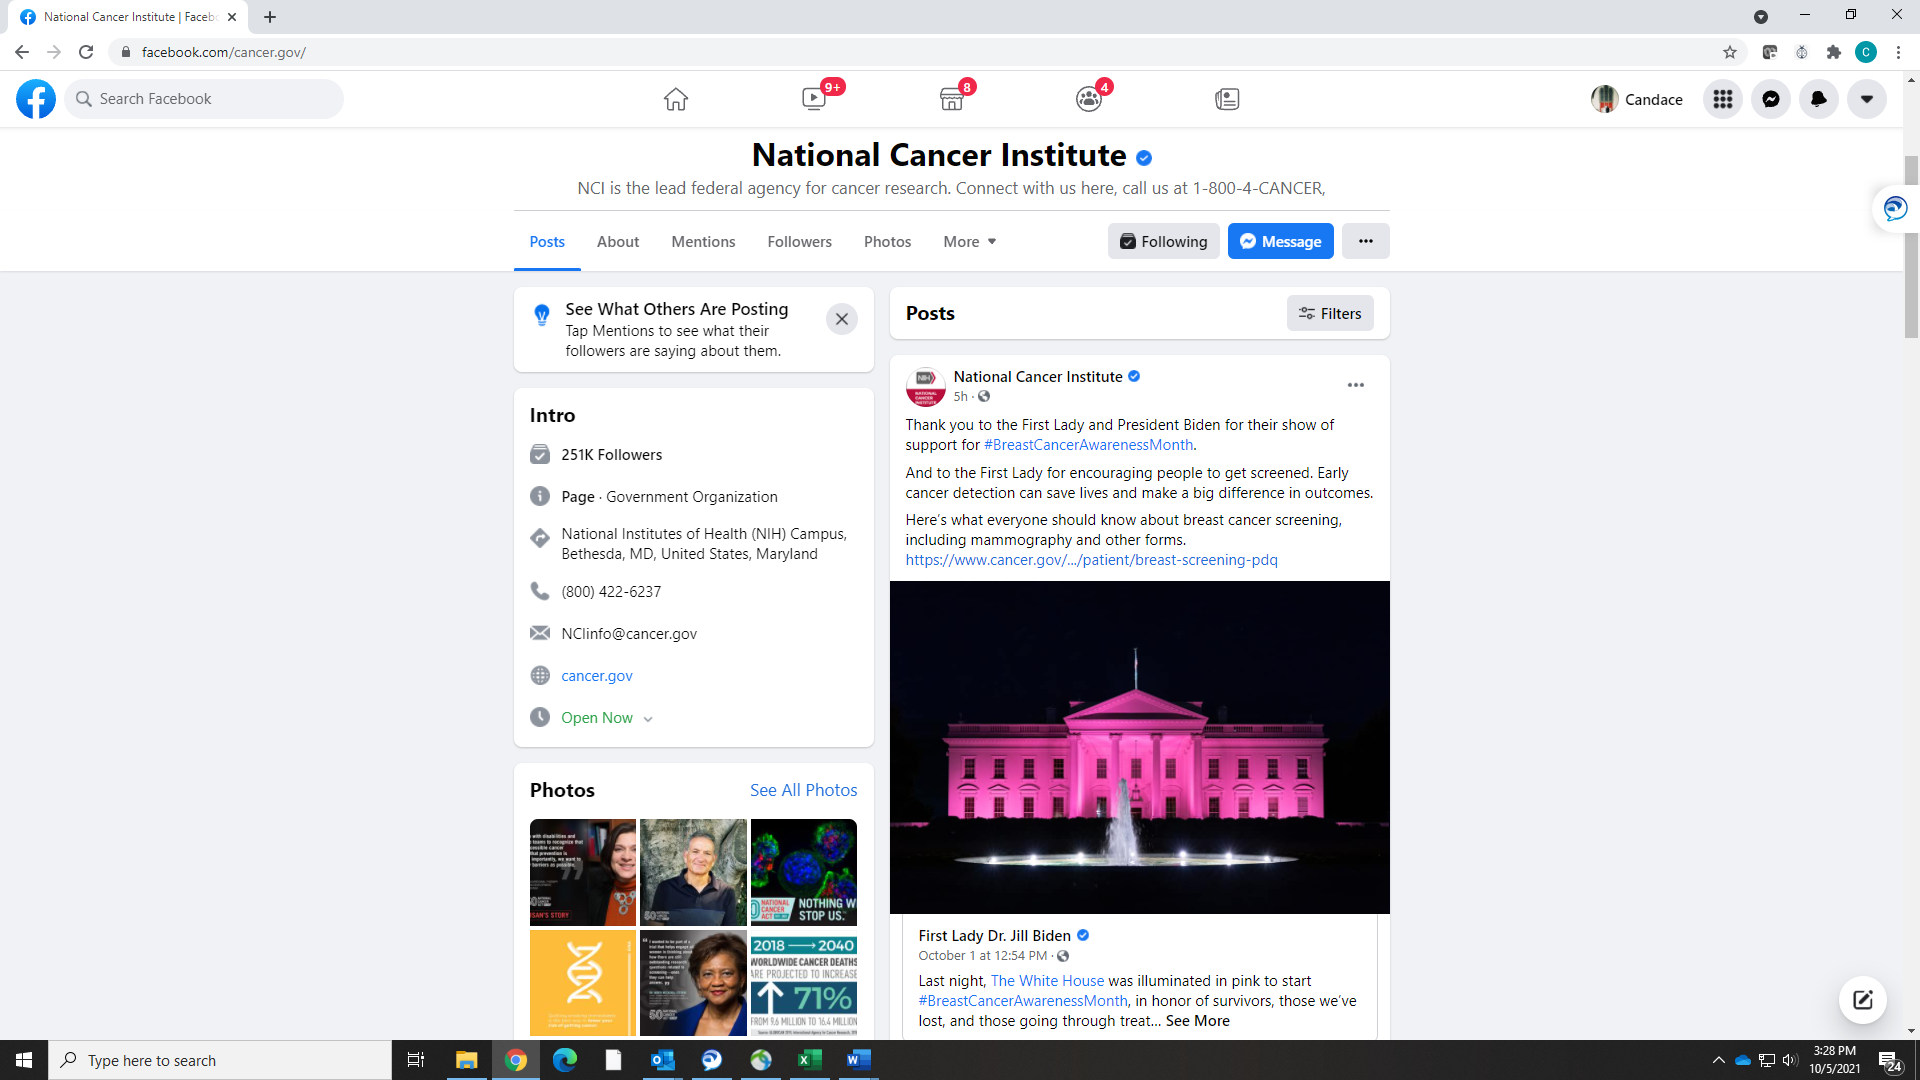Open Facebook Home feed icon
This screenshot has width=1920, height=1080.
point(676,99)
